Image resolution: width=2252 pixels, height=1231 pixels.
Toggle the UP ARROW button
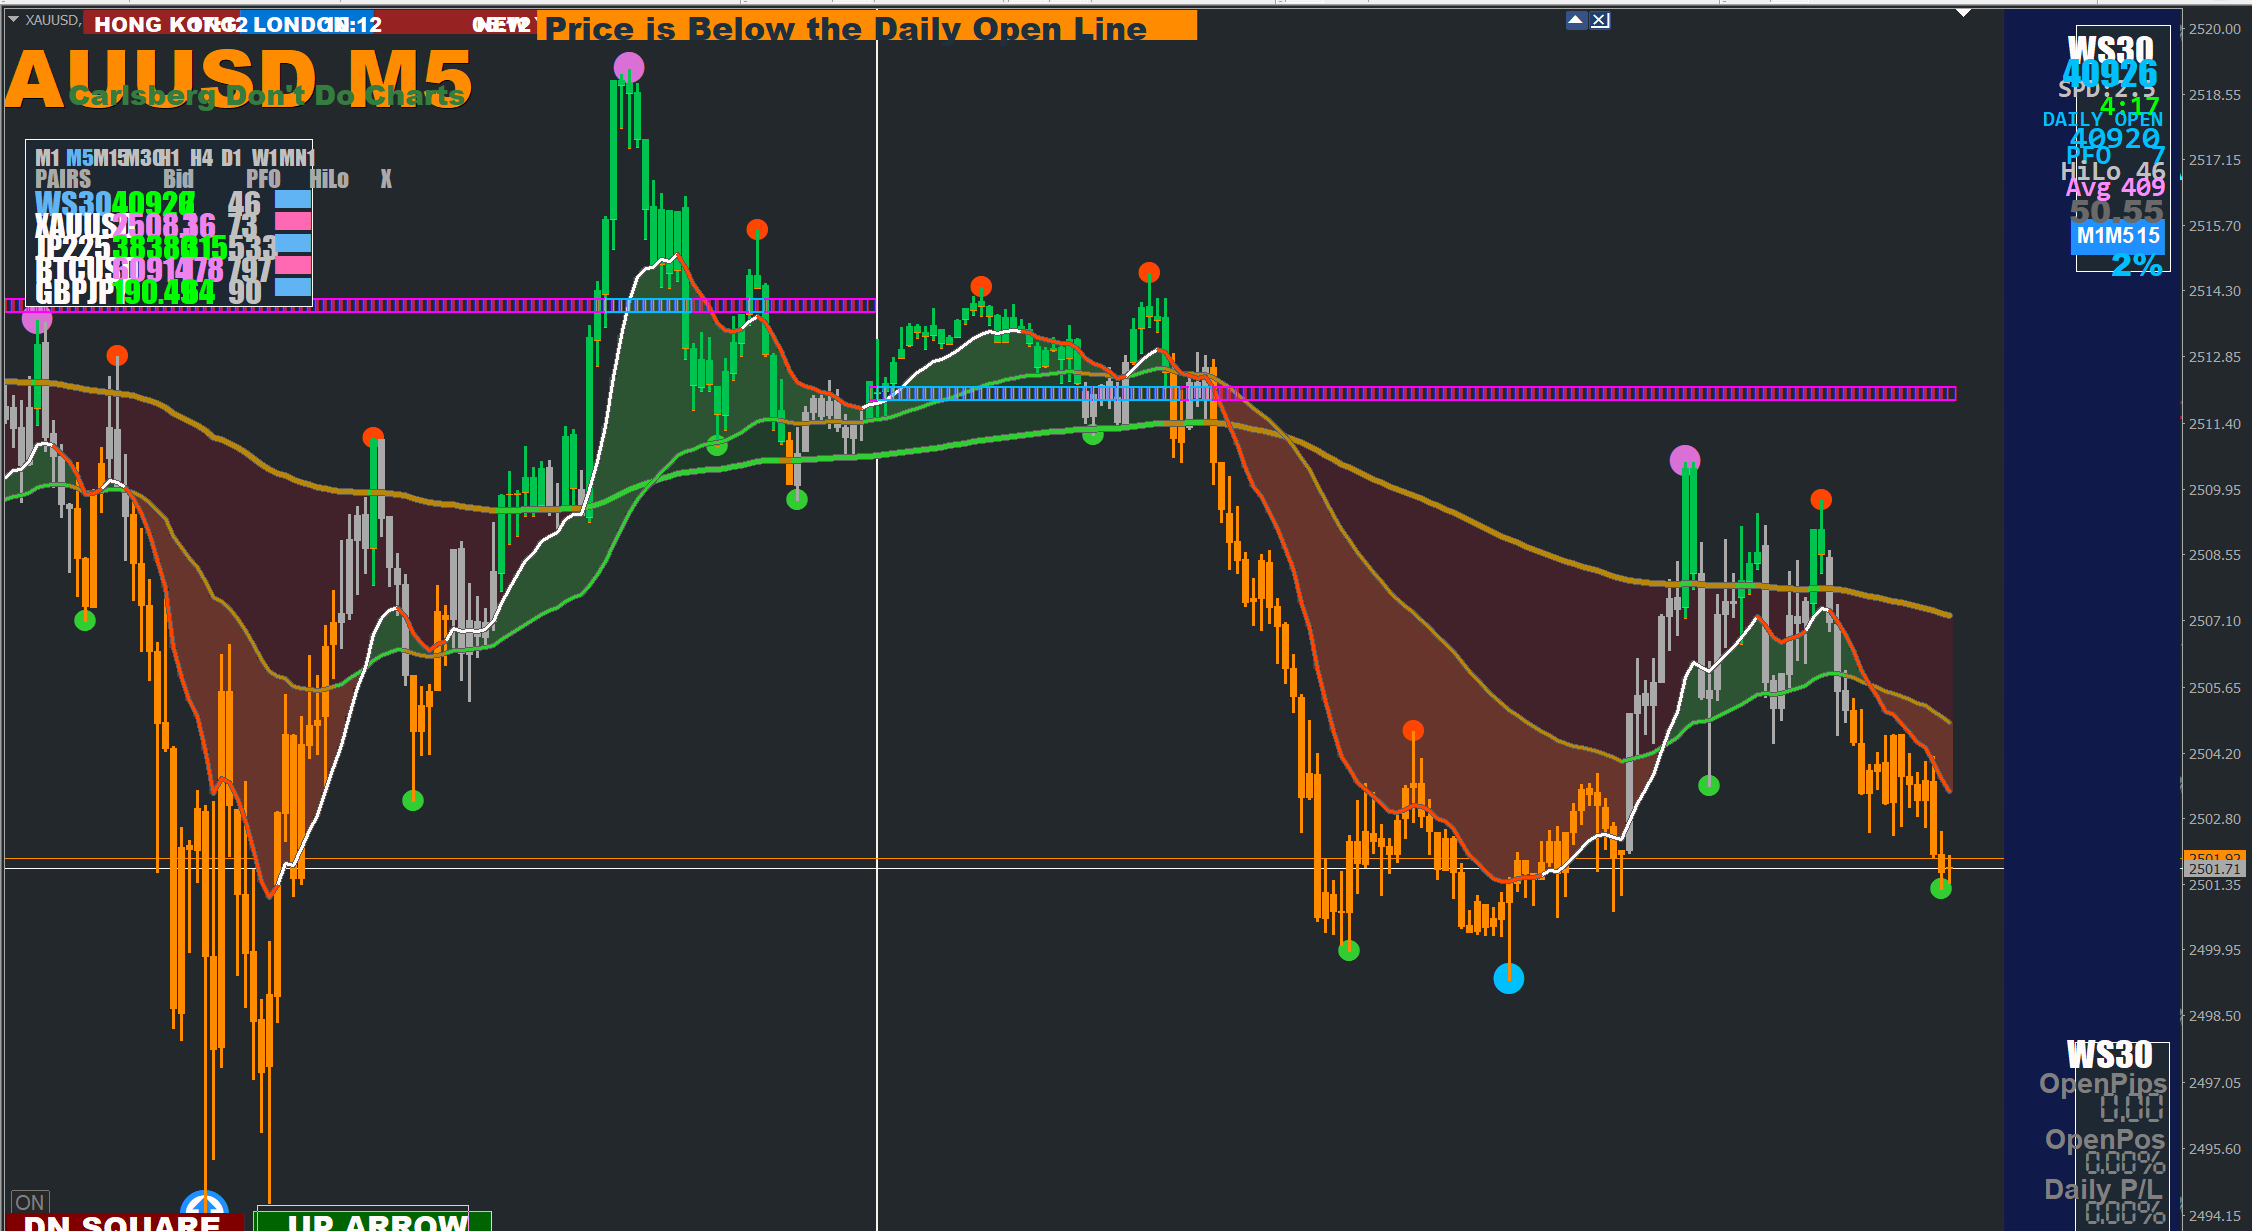coord(375,1222)
